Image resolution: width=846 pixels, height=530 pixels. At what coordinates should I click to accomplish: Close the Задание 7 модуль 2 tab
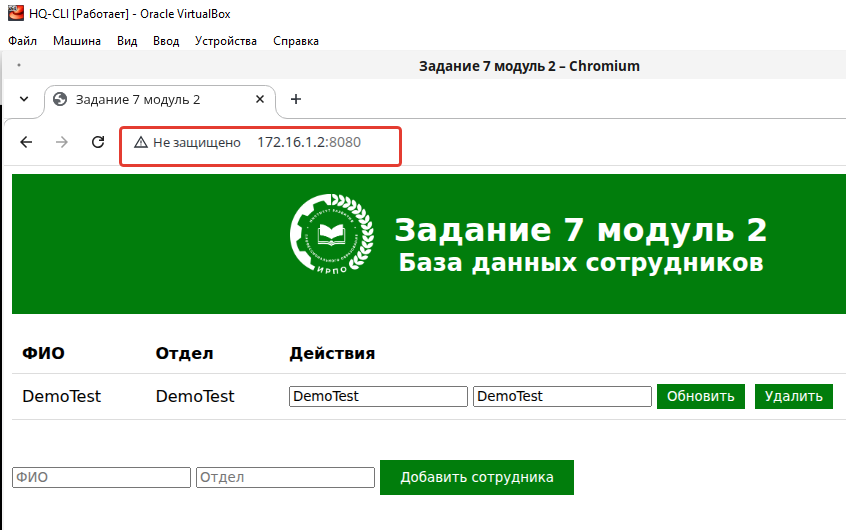pyautogui.click(x=260, y=99)
